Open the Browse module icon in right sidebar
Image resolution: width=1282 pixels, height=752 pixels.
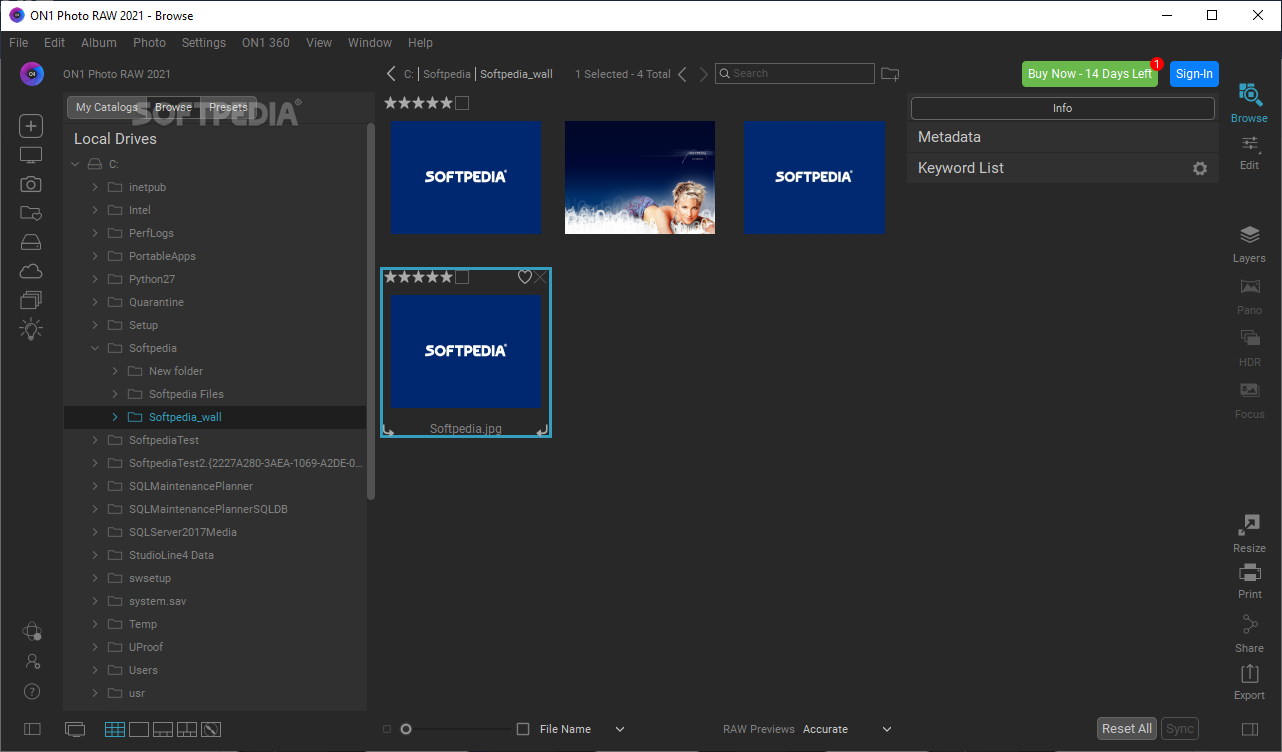1249,95
